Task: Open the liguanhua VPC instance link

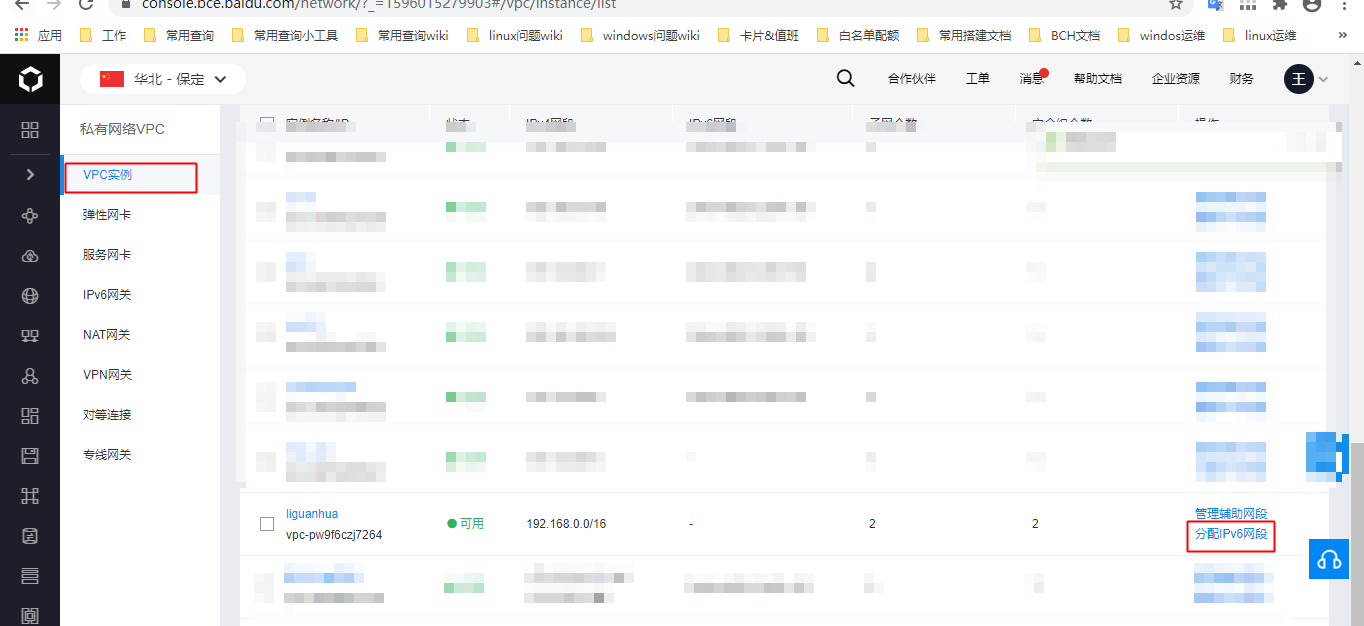Action: point(312,514)
